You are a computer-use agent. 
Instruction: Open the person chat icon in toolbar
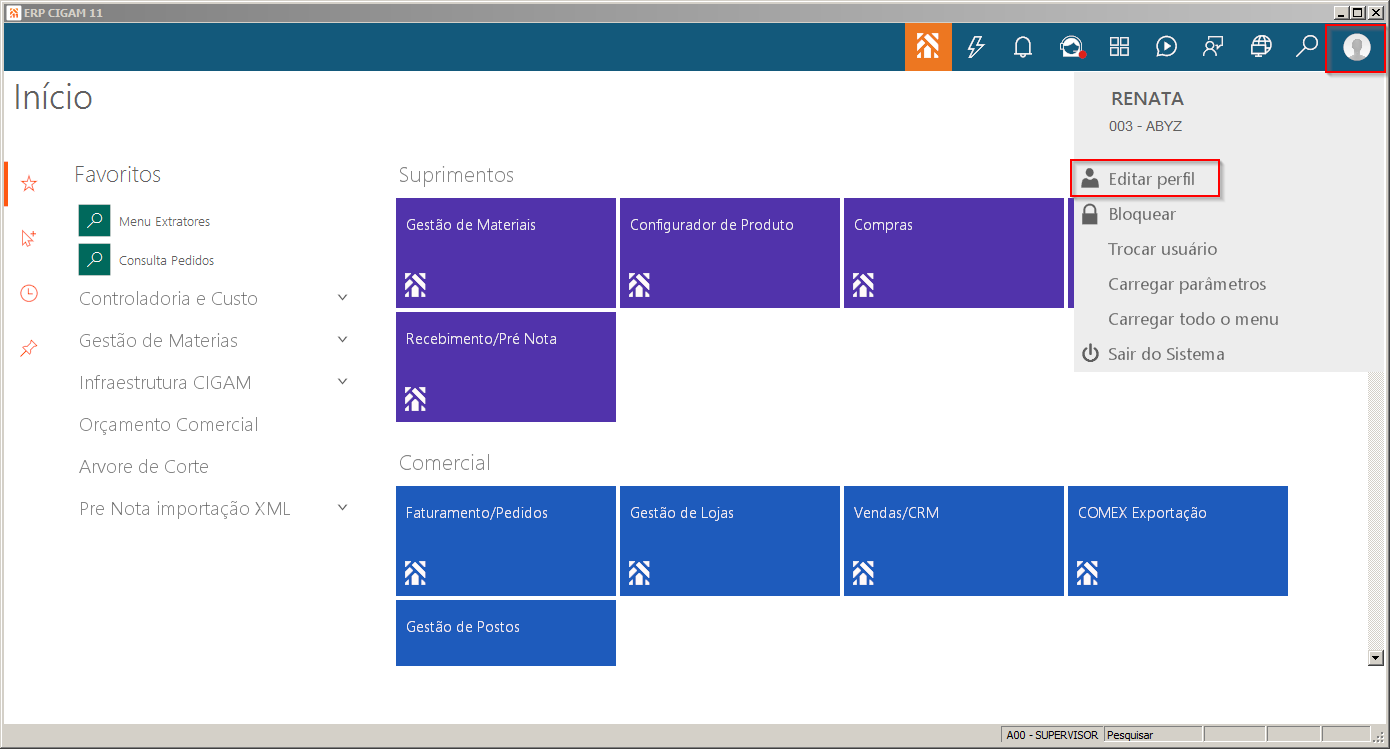pyautogui.click(x=1213, y=47)
